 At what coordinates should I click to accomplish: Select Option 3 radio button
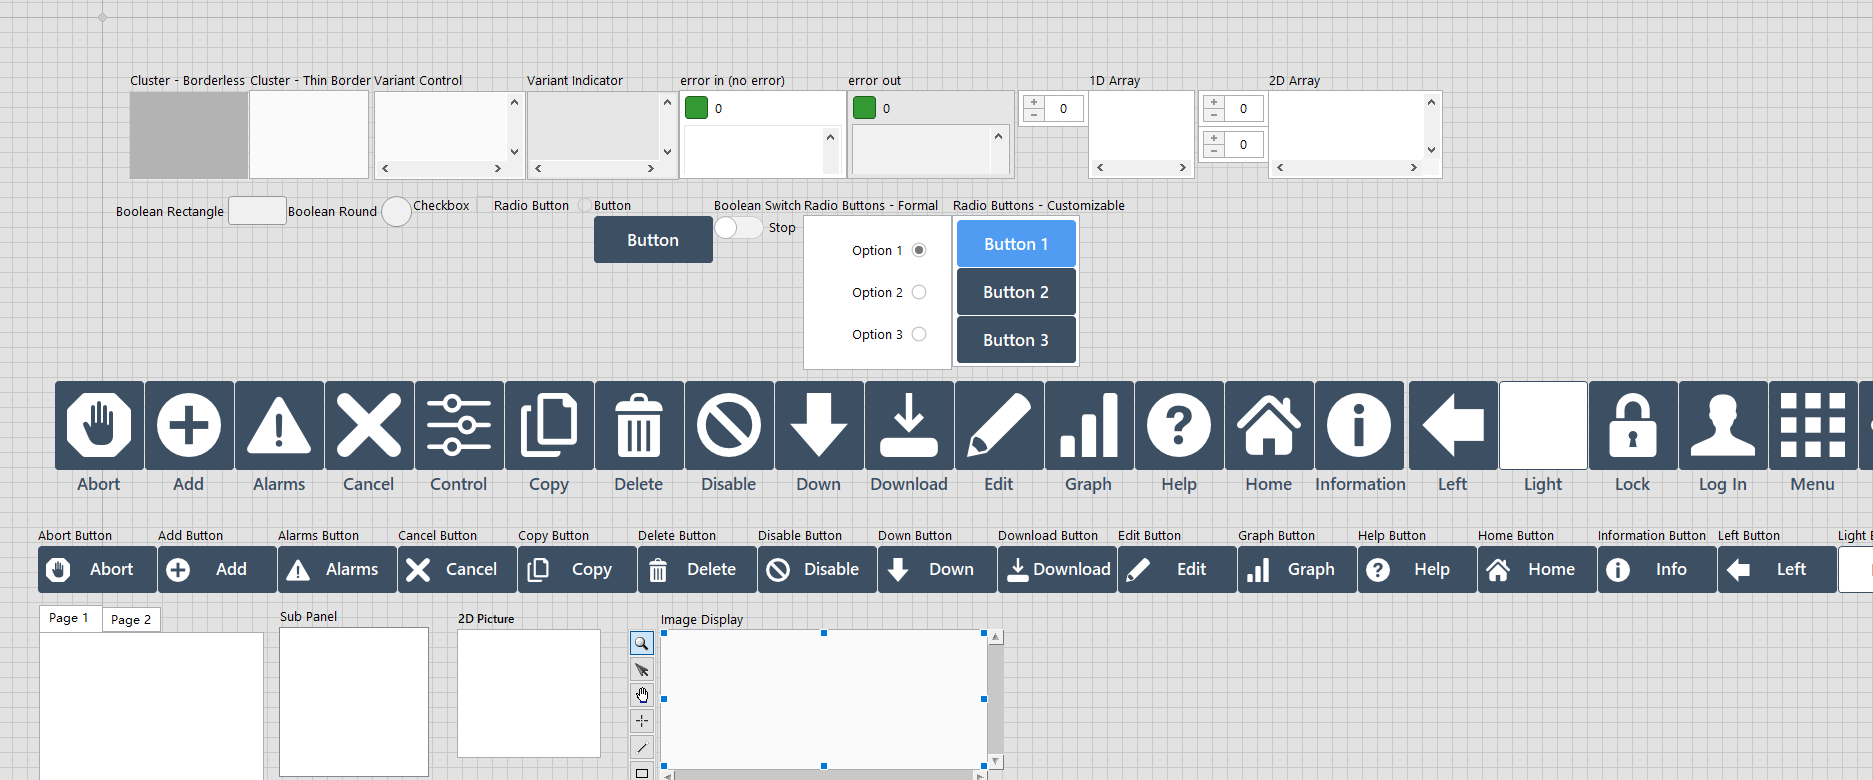pos(919,334)
